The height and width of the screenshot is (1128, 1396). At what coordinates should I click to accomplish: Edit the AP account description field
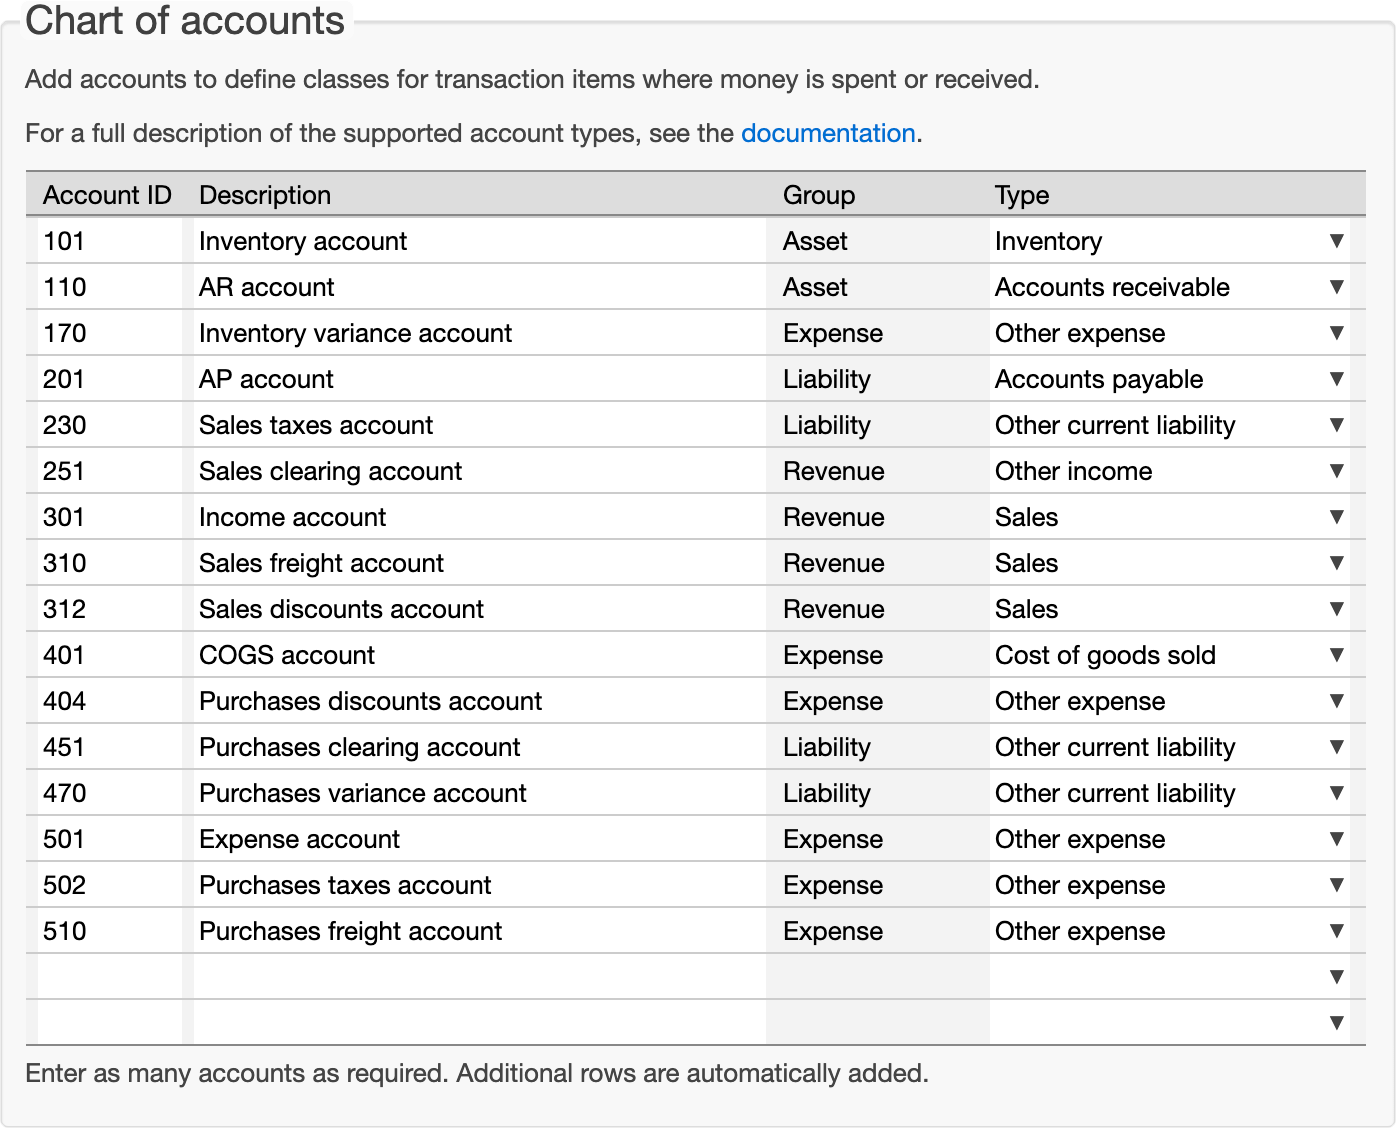tap(478, 379)
